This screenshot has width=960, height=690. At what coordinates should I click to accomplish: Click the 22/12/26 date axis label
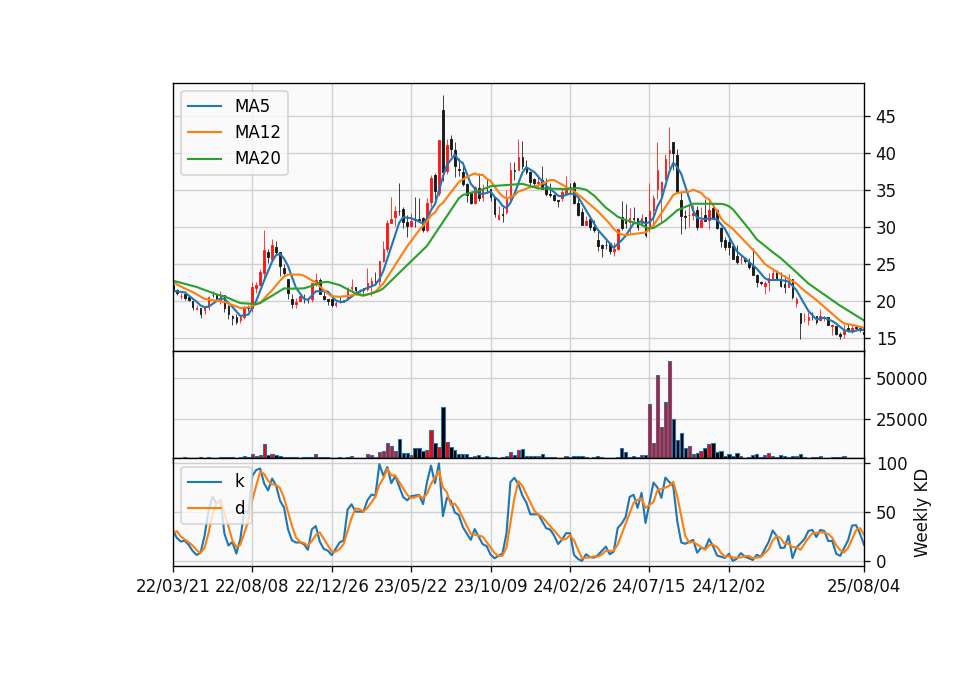click(332, 586)
